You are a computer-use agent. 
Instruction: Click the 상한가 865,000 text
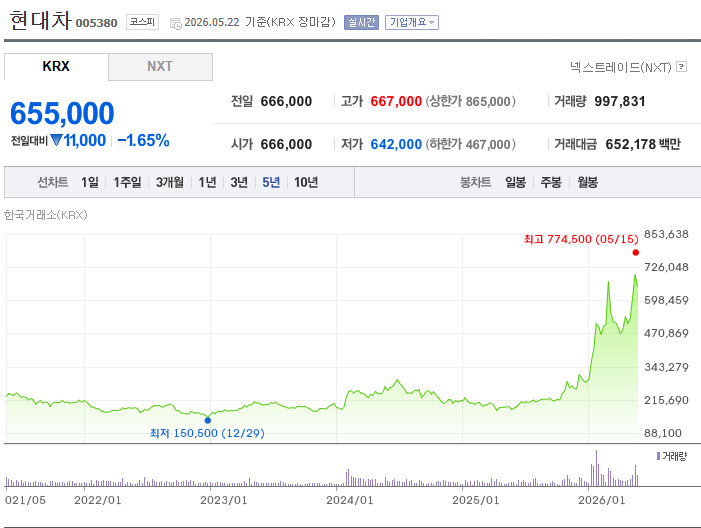point(471,101)
